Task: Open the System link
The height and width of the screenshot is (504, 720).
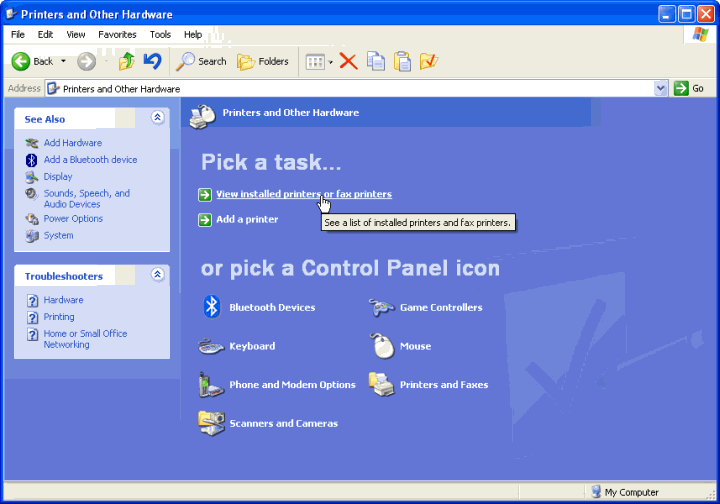Action: (x=58, y=235)
